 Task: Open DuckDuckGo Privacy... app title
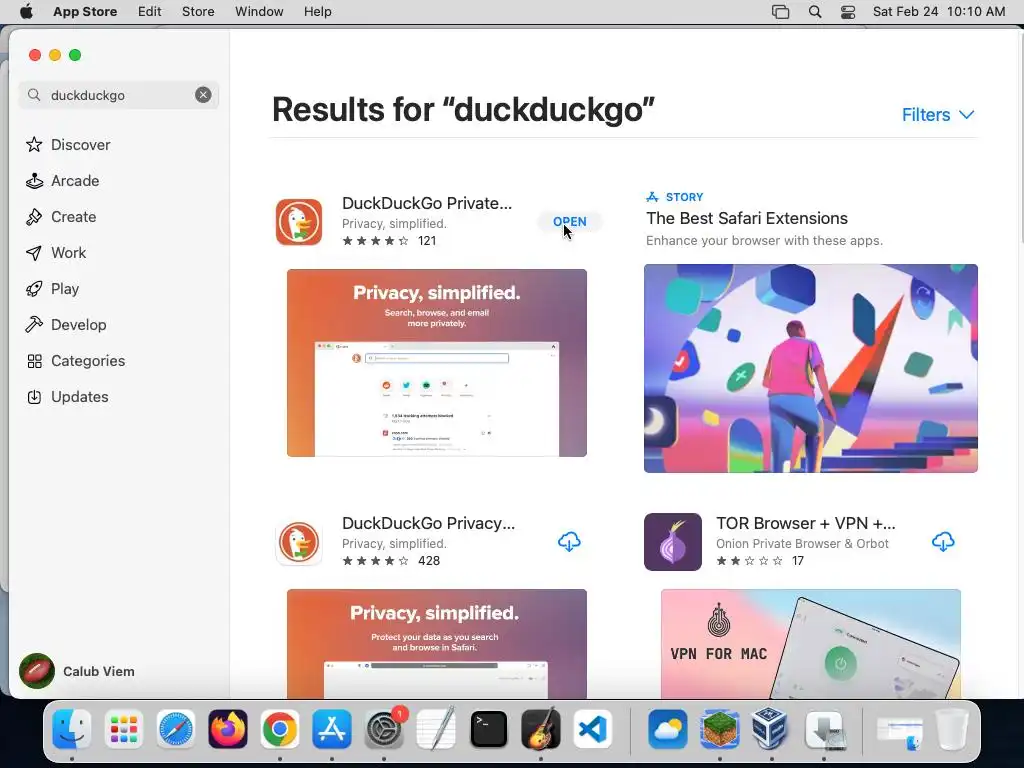tap(428, 523)
